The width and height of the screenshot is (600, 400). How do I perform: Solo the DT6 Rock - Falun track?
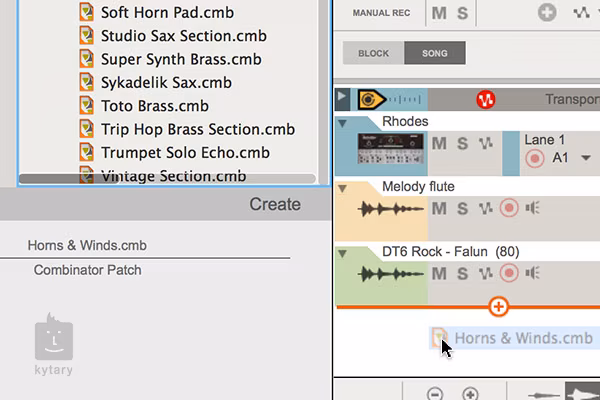[462, 274]
